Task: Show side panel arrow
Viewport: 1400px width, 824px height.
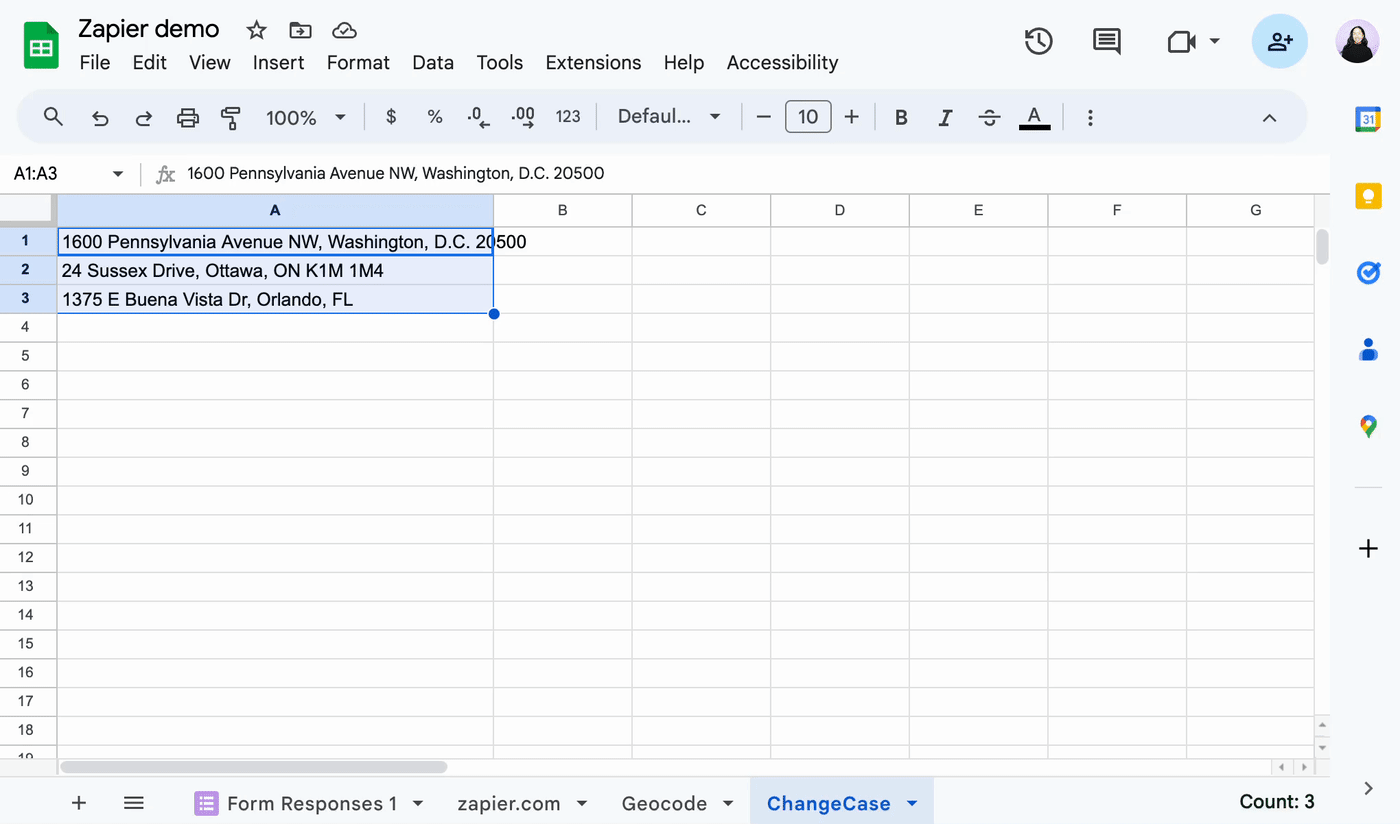Action: tap(1368, 789)
